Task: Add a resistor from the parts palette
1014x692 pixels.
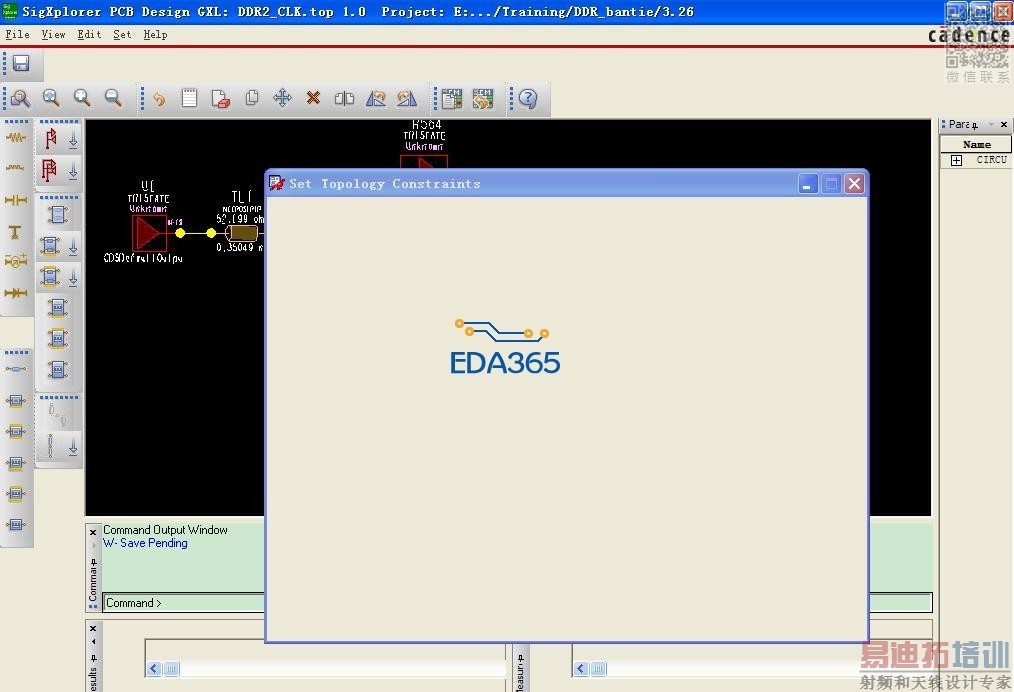Action: pos(16,137)
